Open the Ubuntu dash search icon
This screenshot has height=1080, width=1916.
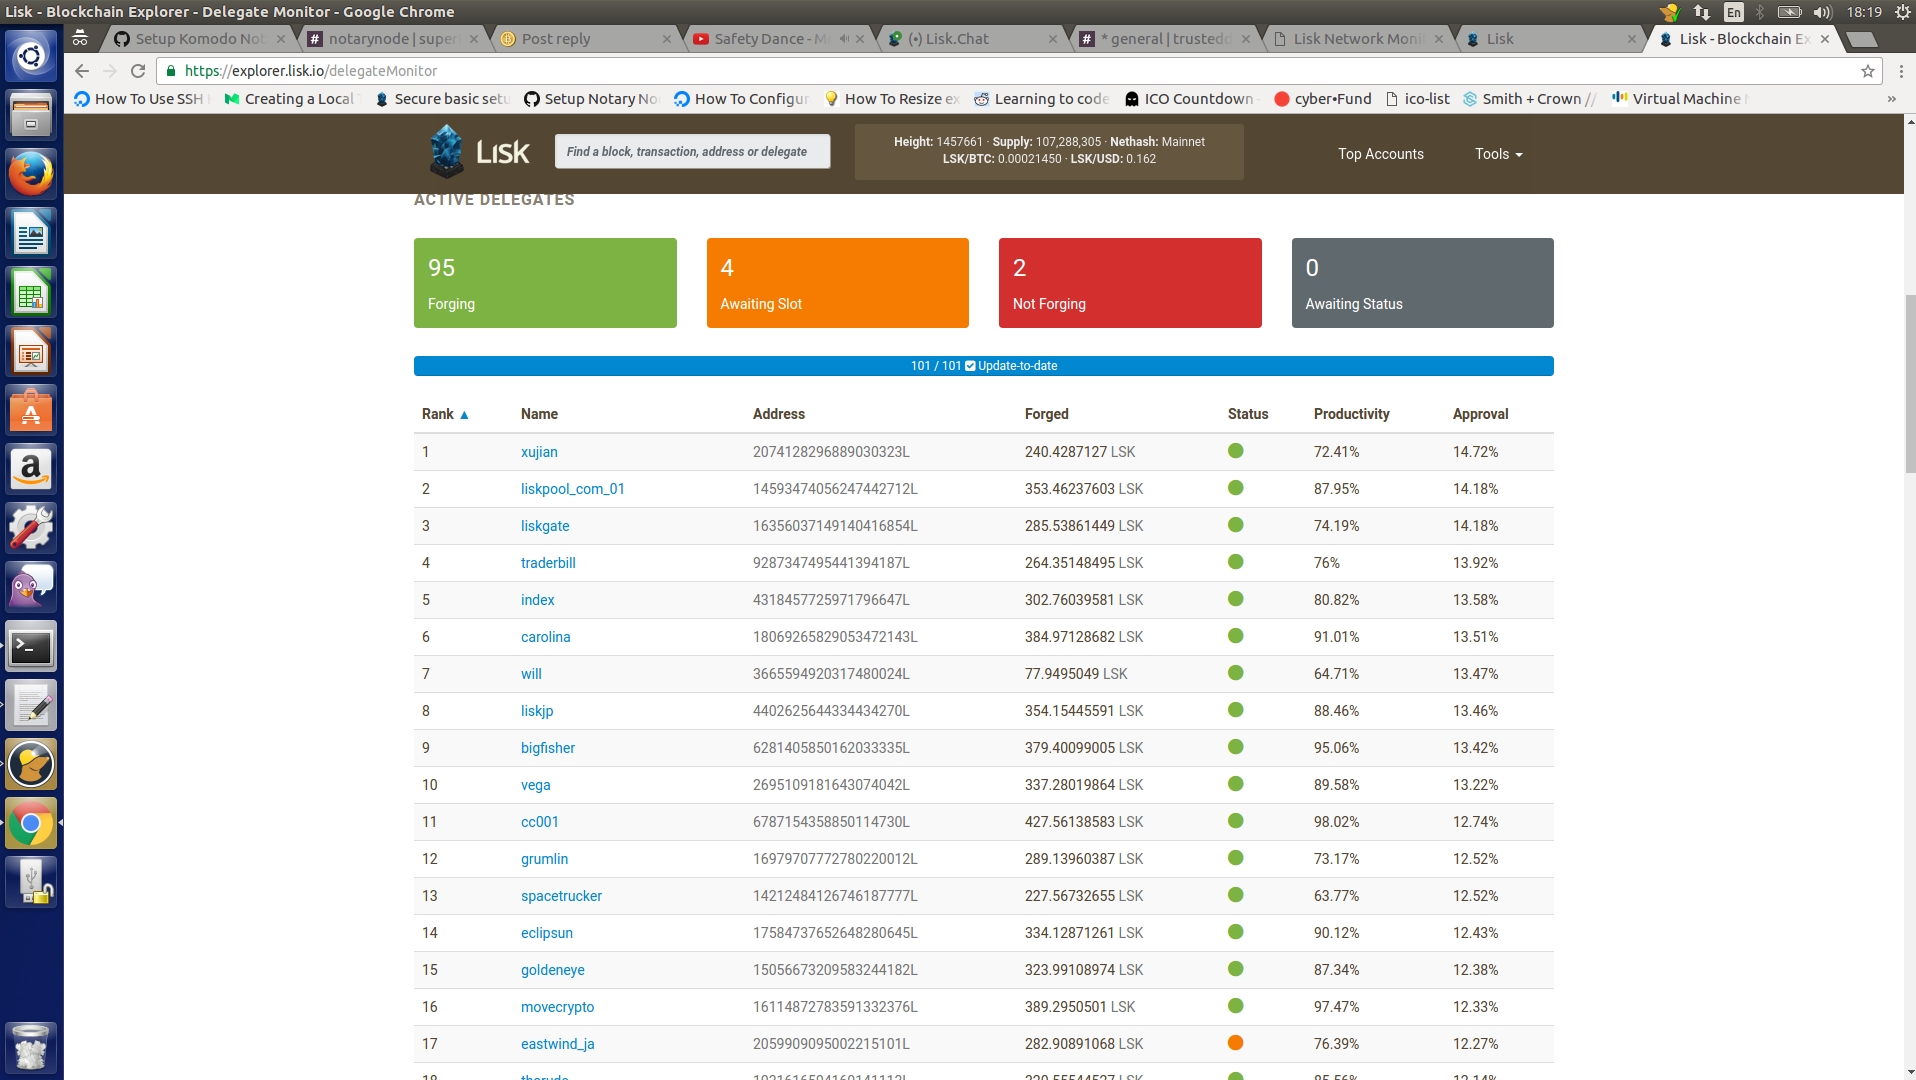tap(31, 56)
